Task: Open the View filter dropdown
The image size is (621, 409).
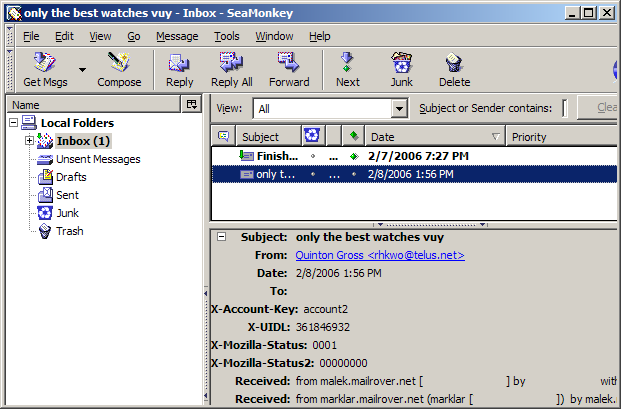Action: coord(398,108)
